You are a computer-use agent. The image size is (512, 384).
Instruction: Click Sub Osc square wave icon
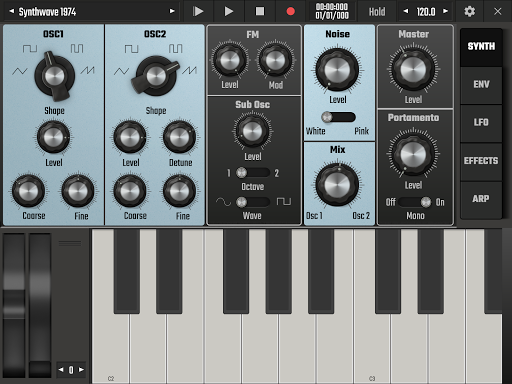coord(284,201)
